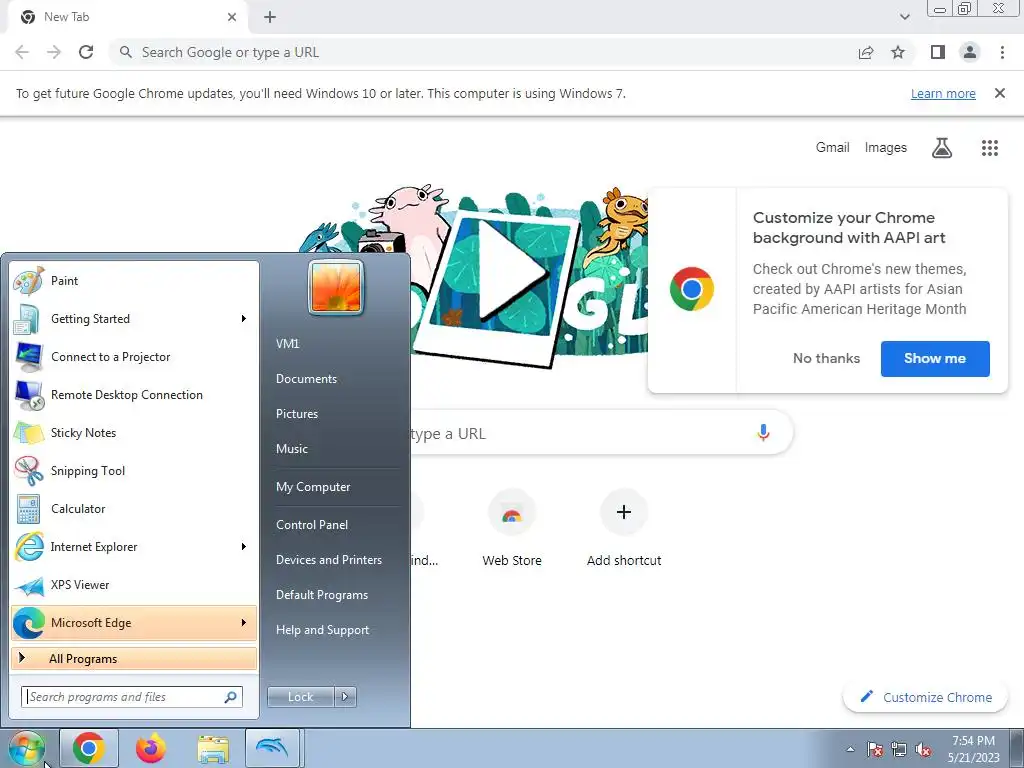
Task: Open Devices and Printers
Action: (328, 560)
